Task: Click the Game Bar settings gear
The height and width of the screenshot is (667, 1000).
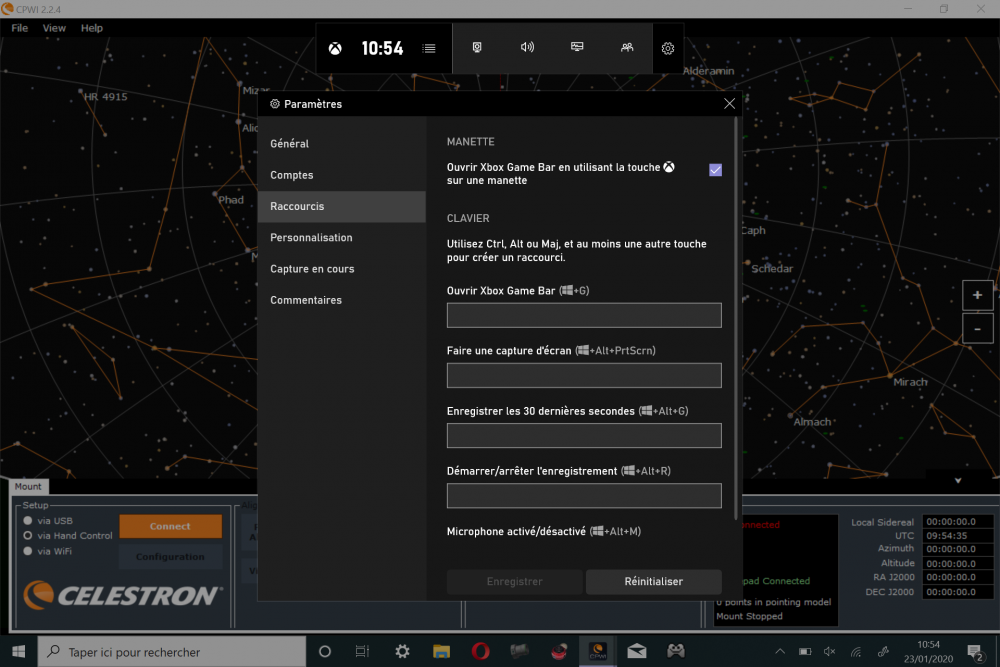Action: 668,48
